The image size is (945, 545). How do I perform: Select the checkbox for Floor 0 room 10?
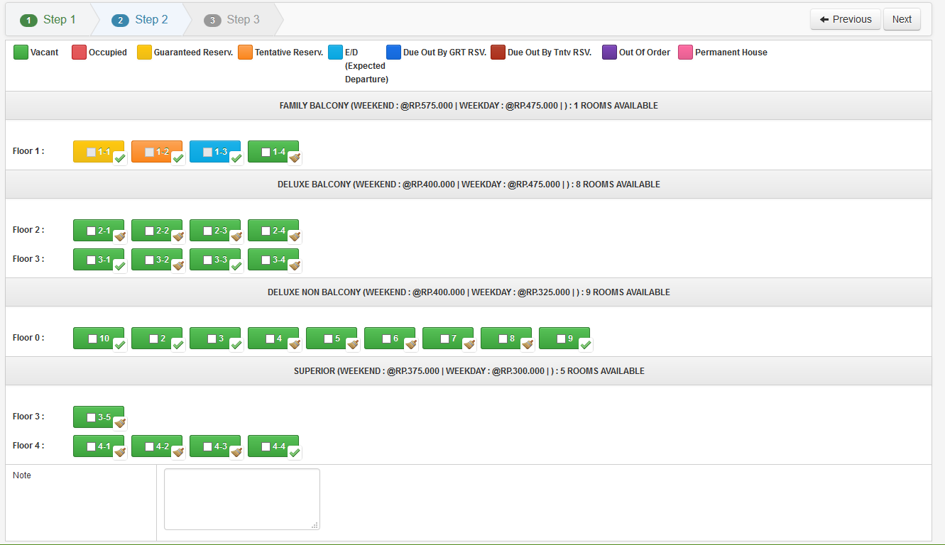92,339
